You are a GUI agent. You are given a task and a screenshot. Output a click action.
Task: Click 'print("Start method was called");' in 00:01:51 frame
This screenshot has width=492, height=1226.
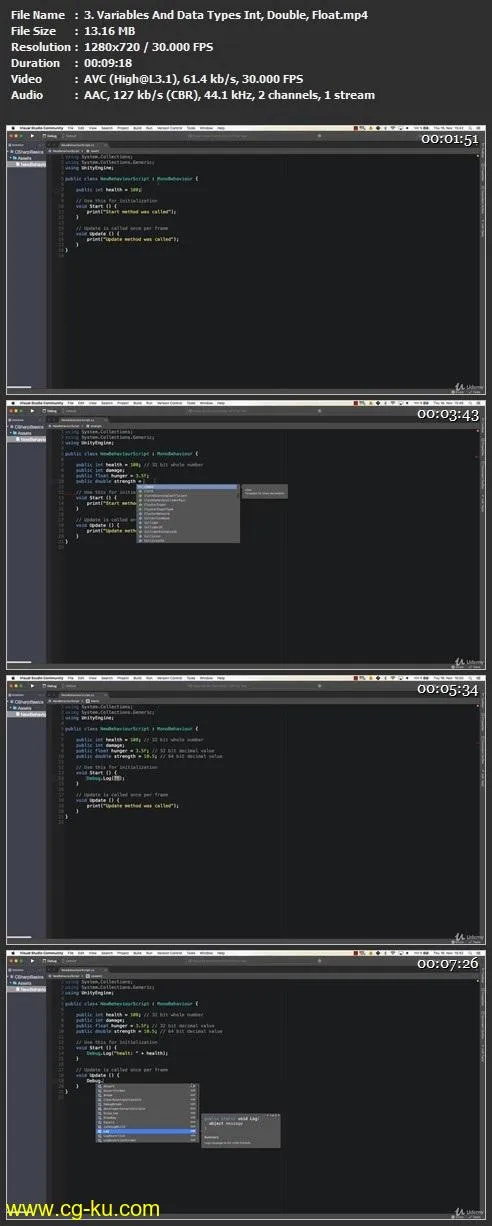point(131,212)
